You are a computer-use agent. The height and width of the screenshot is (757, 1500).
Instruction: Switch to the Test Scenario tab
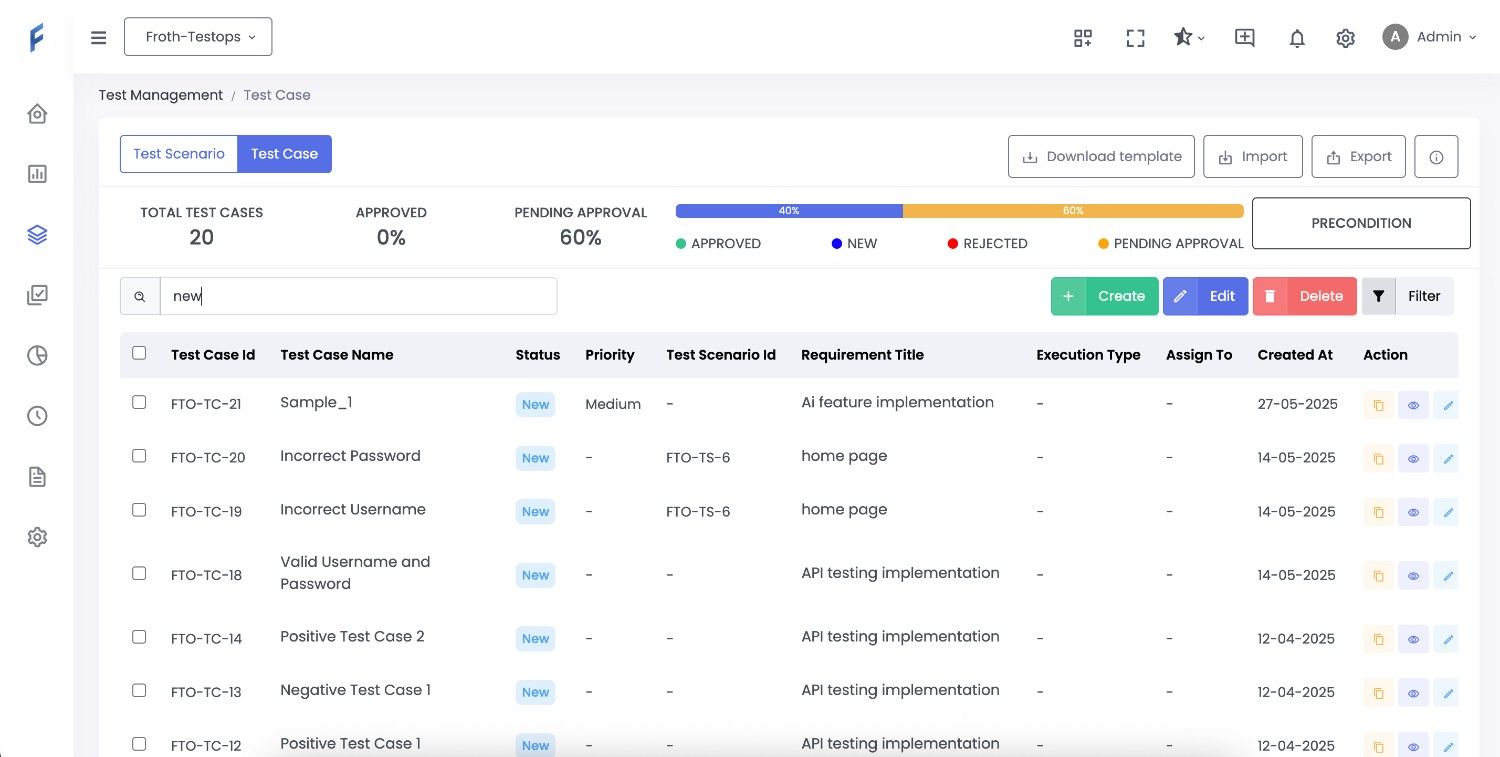coord(179,154)
